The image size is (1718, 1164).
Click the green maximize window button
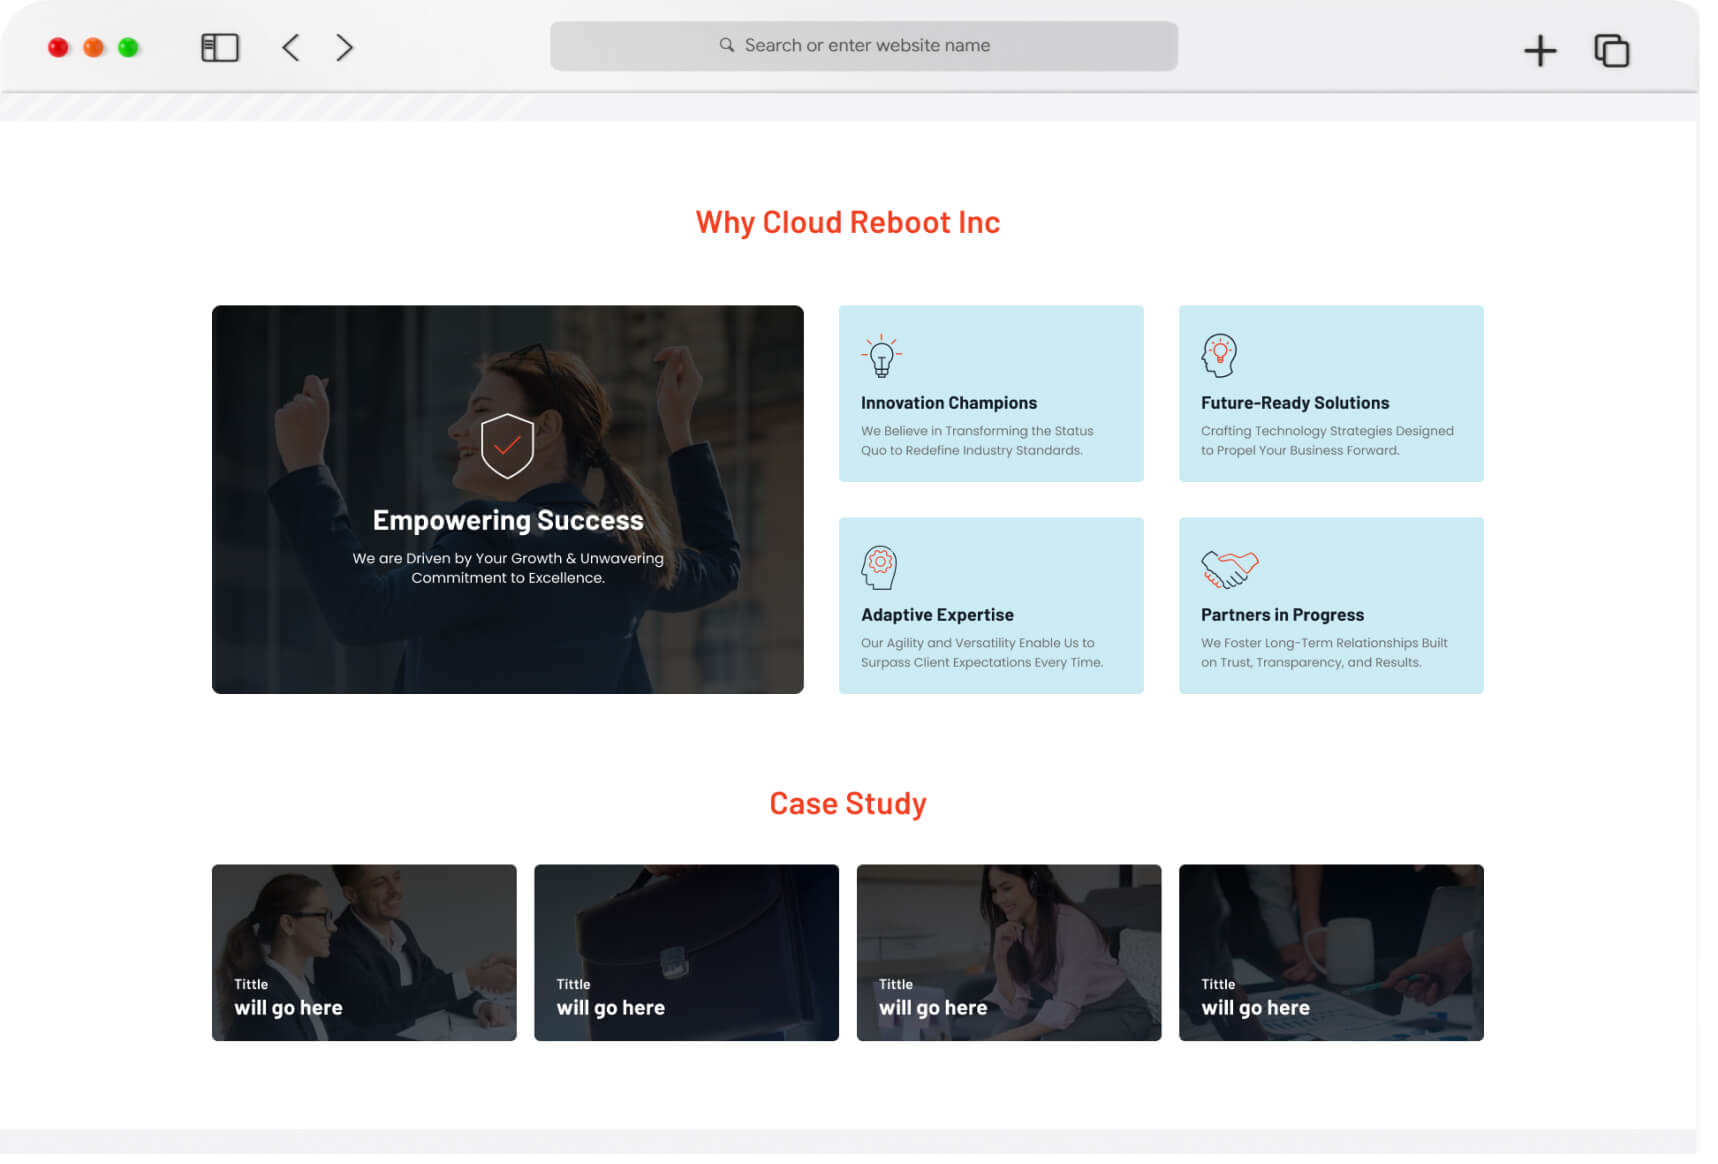pyautogui.click(x=128, y=48)
